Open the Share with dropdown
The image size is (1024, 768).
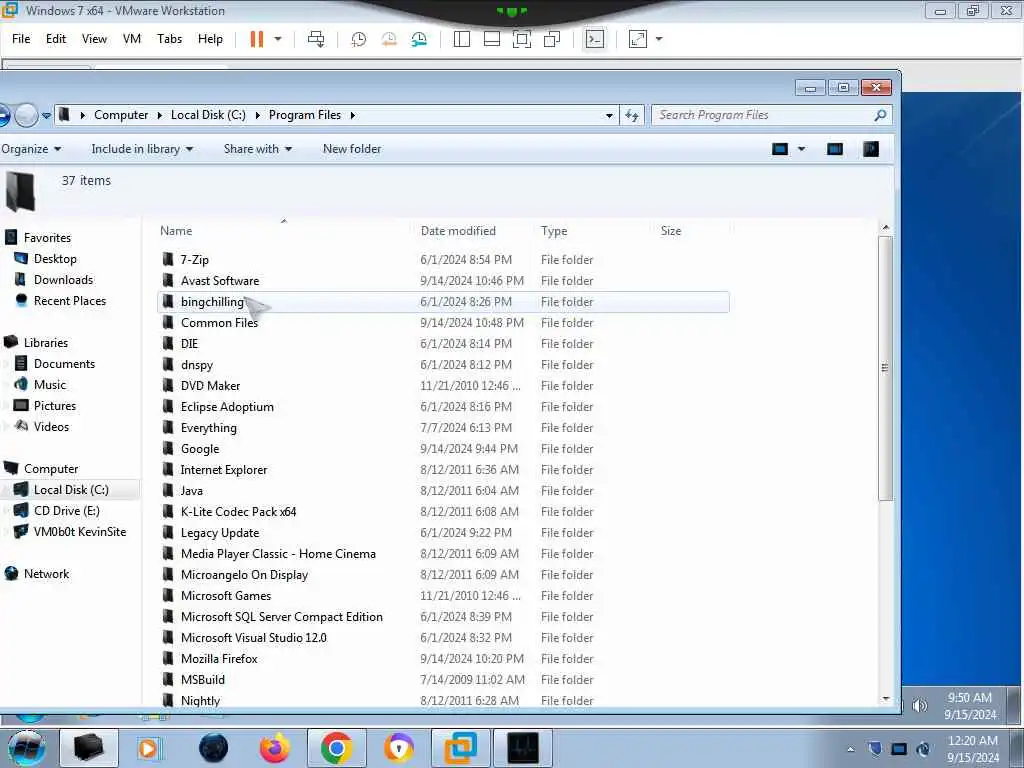[x=257, y=149]
